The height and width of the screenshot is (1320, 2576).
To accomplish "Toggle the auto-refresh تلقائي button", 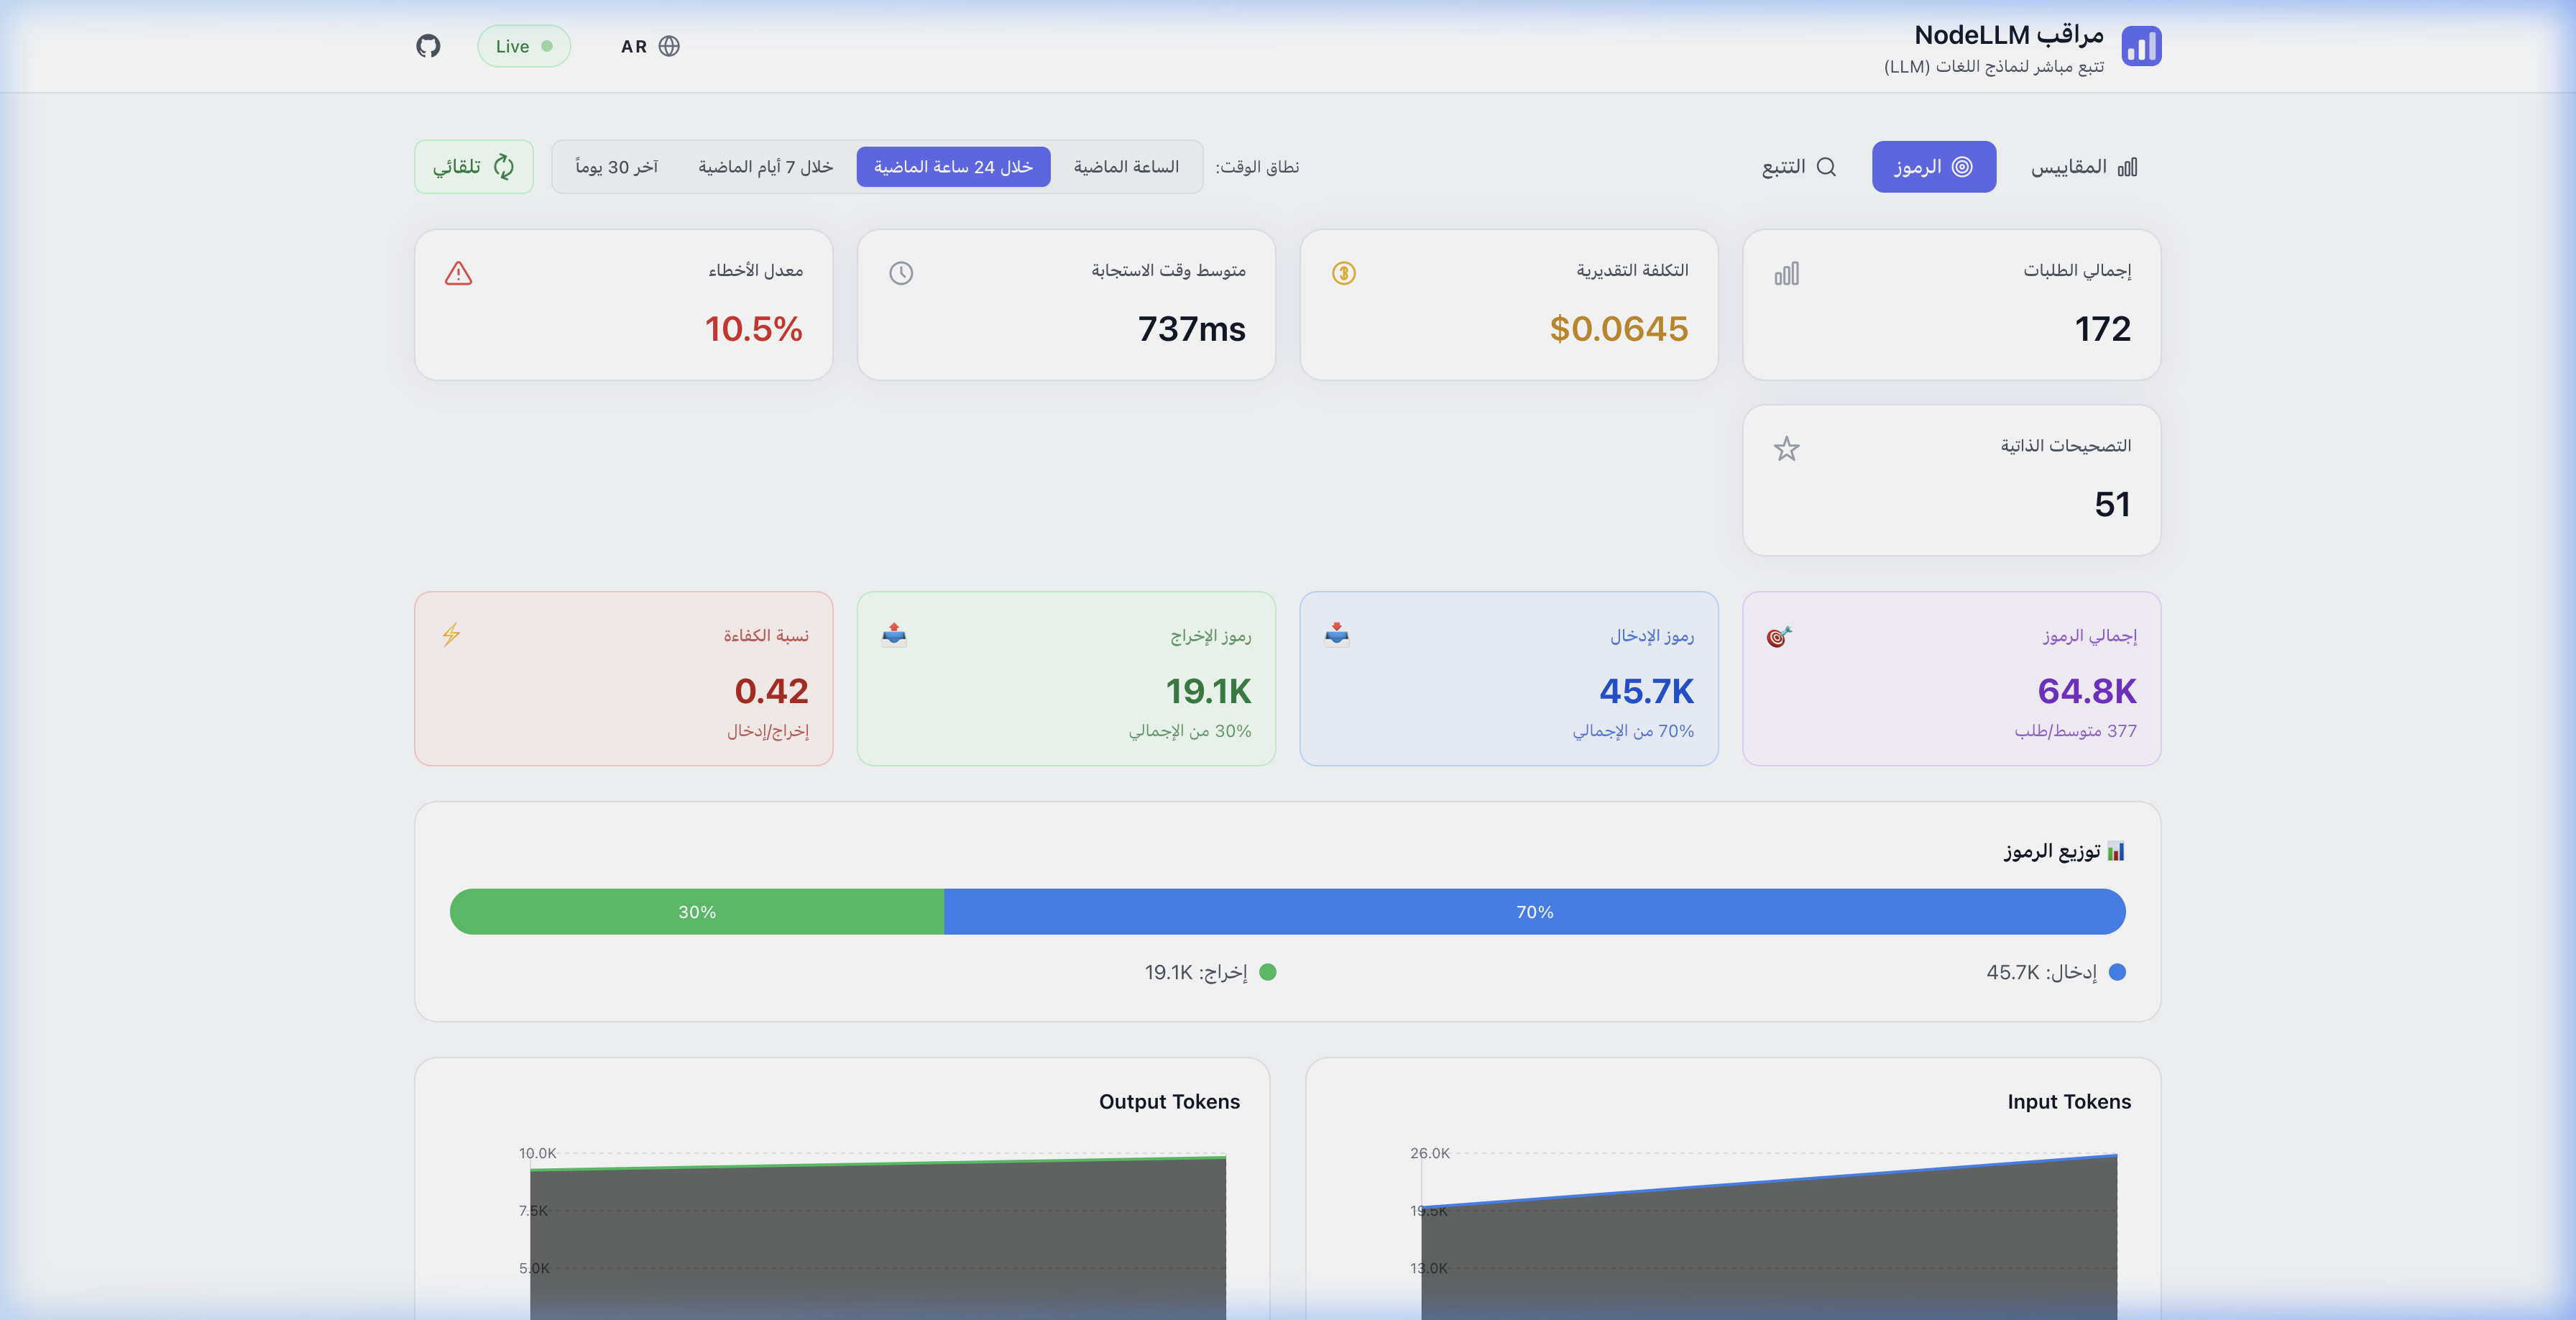I will click(x=474, y=167).
